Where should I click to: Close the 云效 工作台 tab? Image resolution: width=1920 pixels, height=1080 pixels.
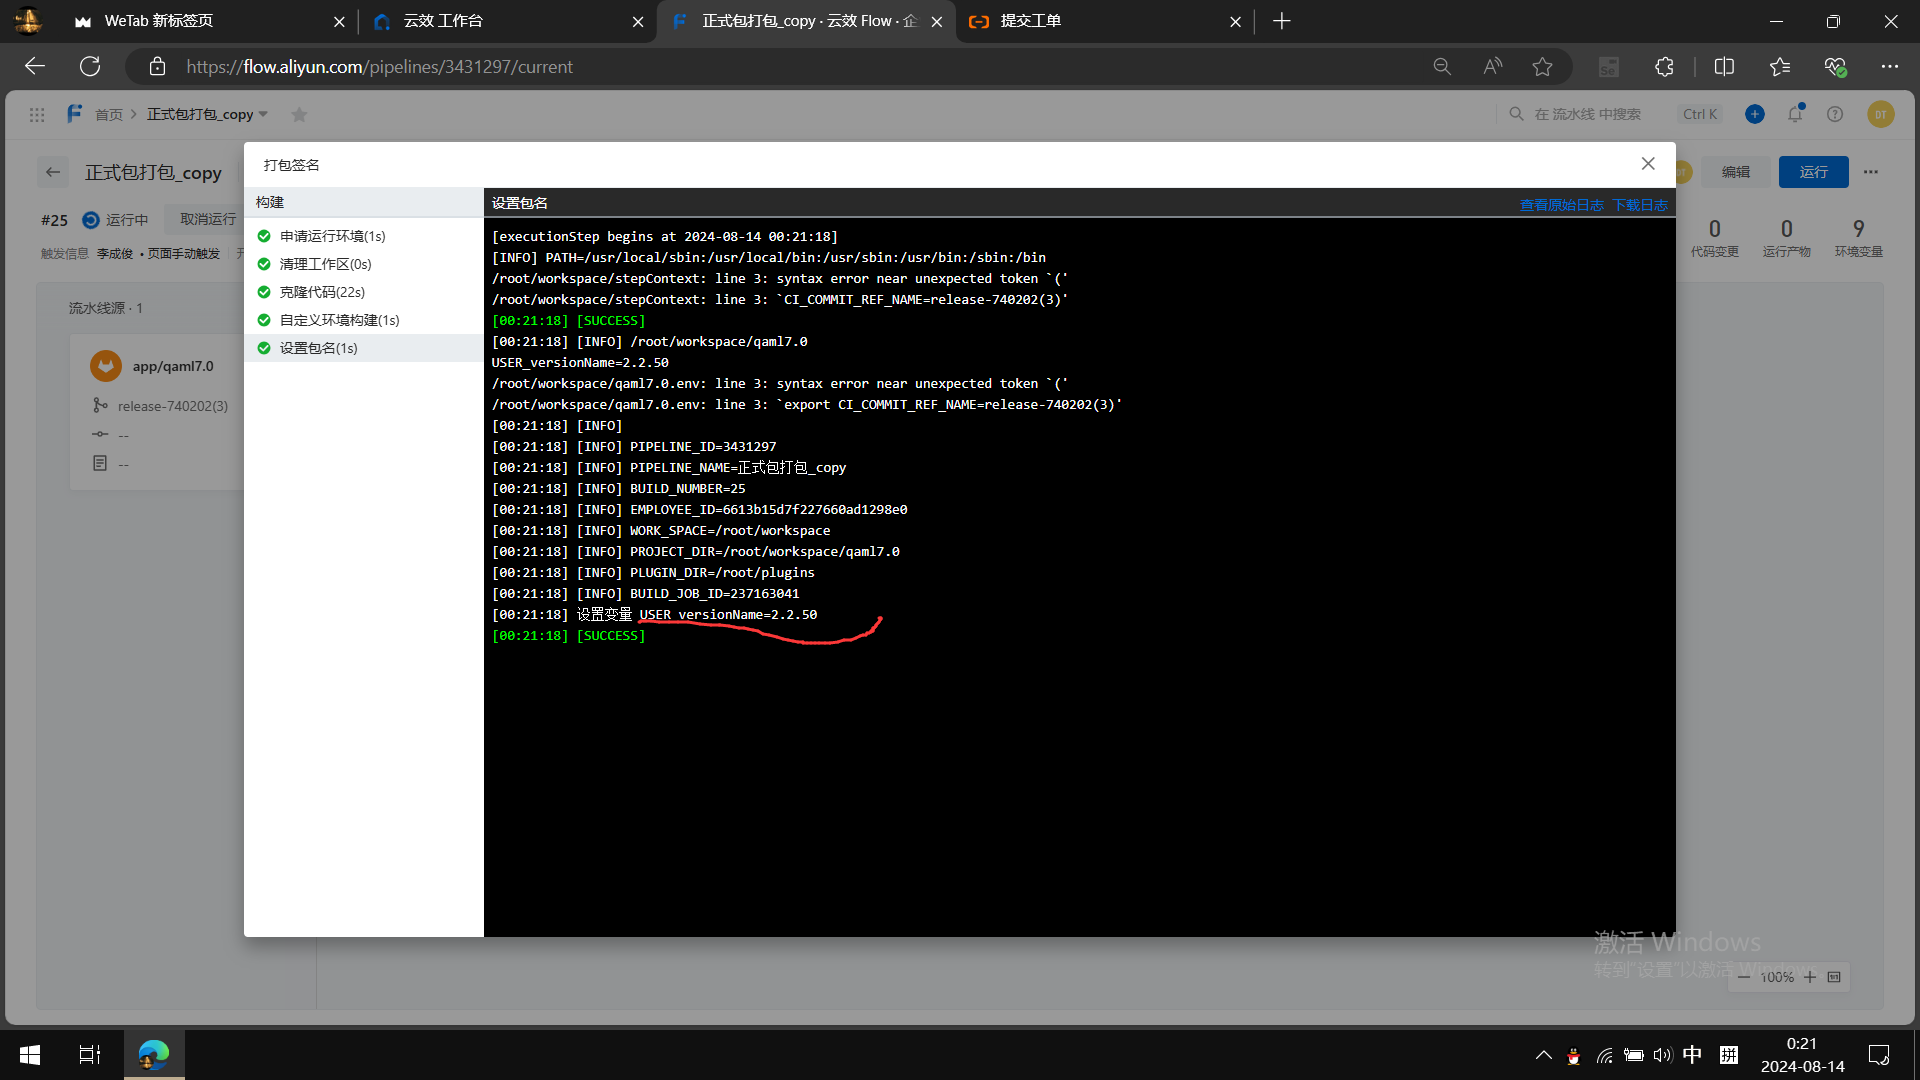coord(638,21)
